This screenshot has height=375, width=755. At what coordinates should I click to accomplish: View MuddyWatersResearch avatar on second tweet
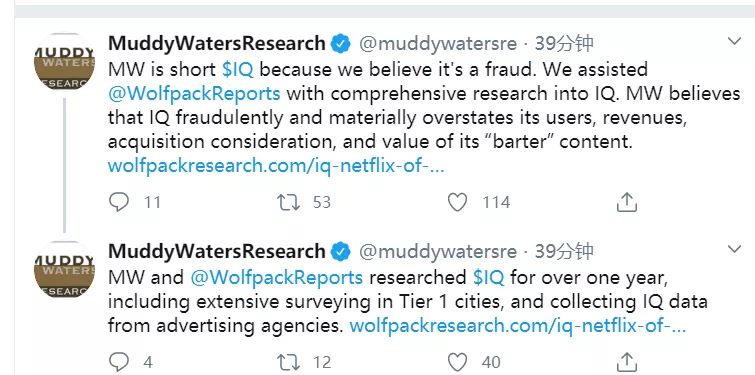coord(64,270)
